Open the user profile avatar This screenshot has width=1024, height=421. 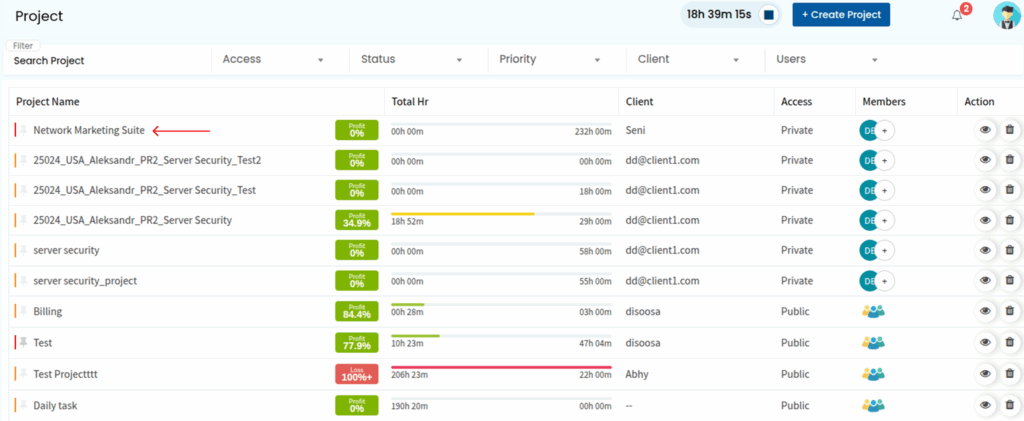pyautogui.click(x=1006, y=15)
